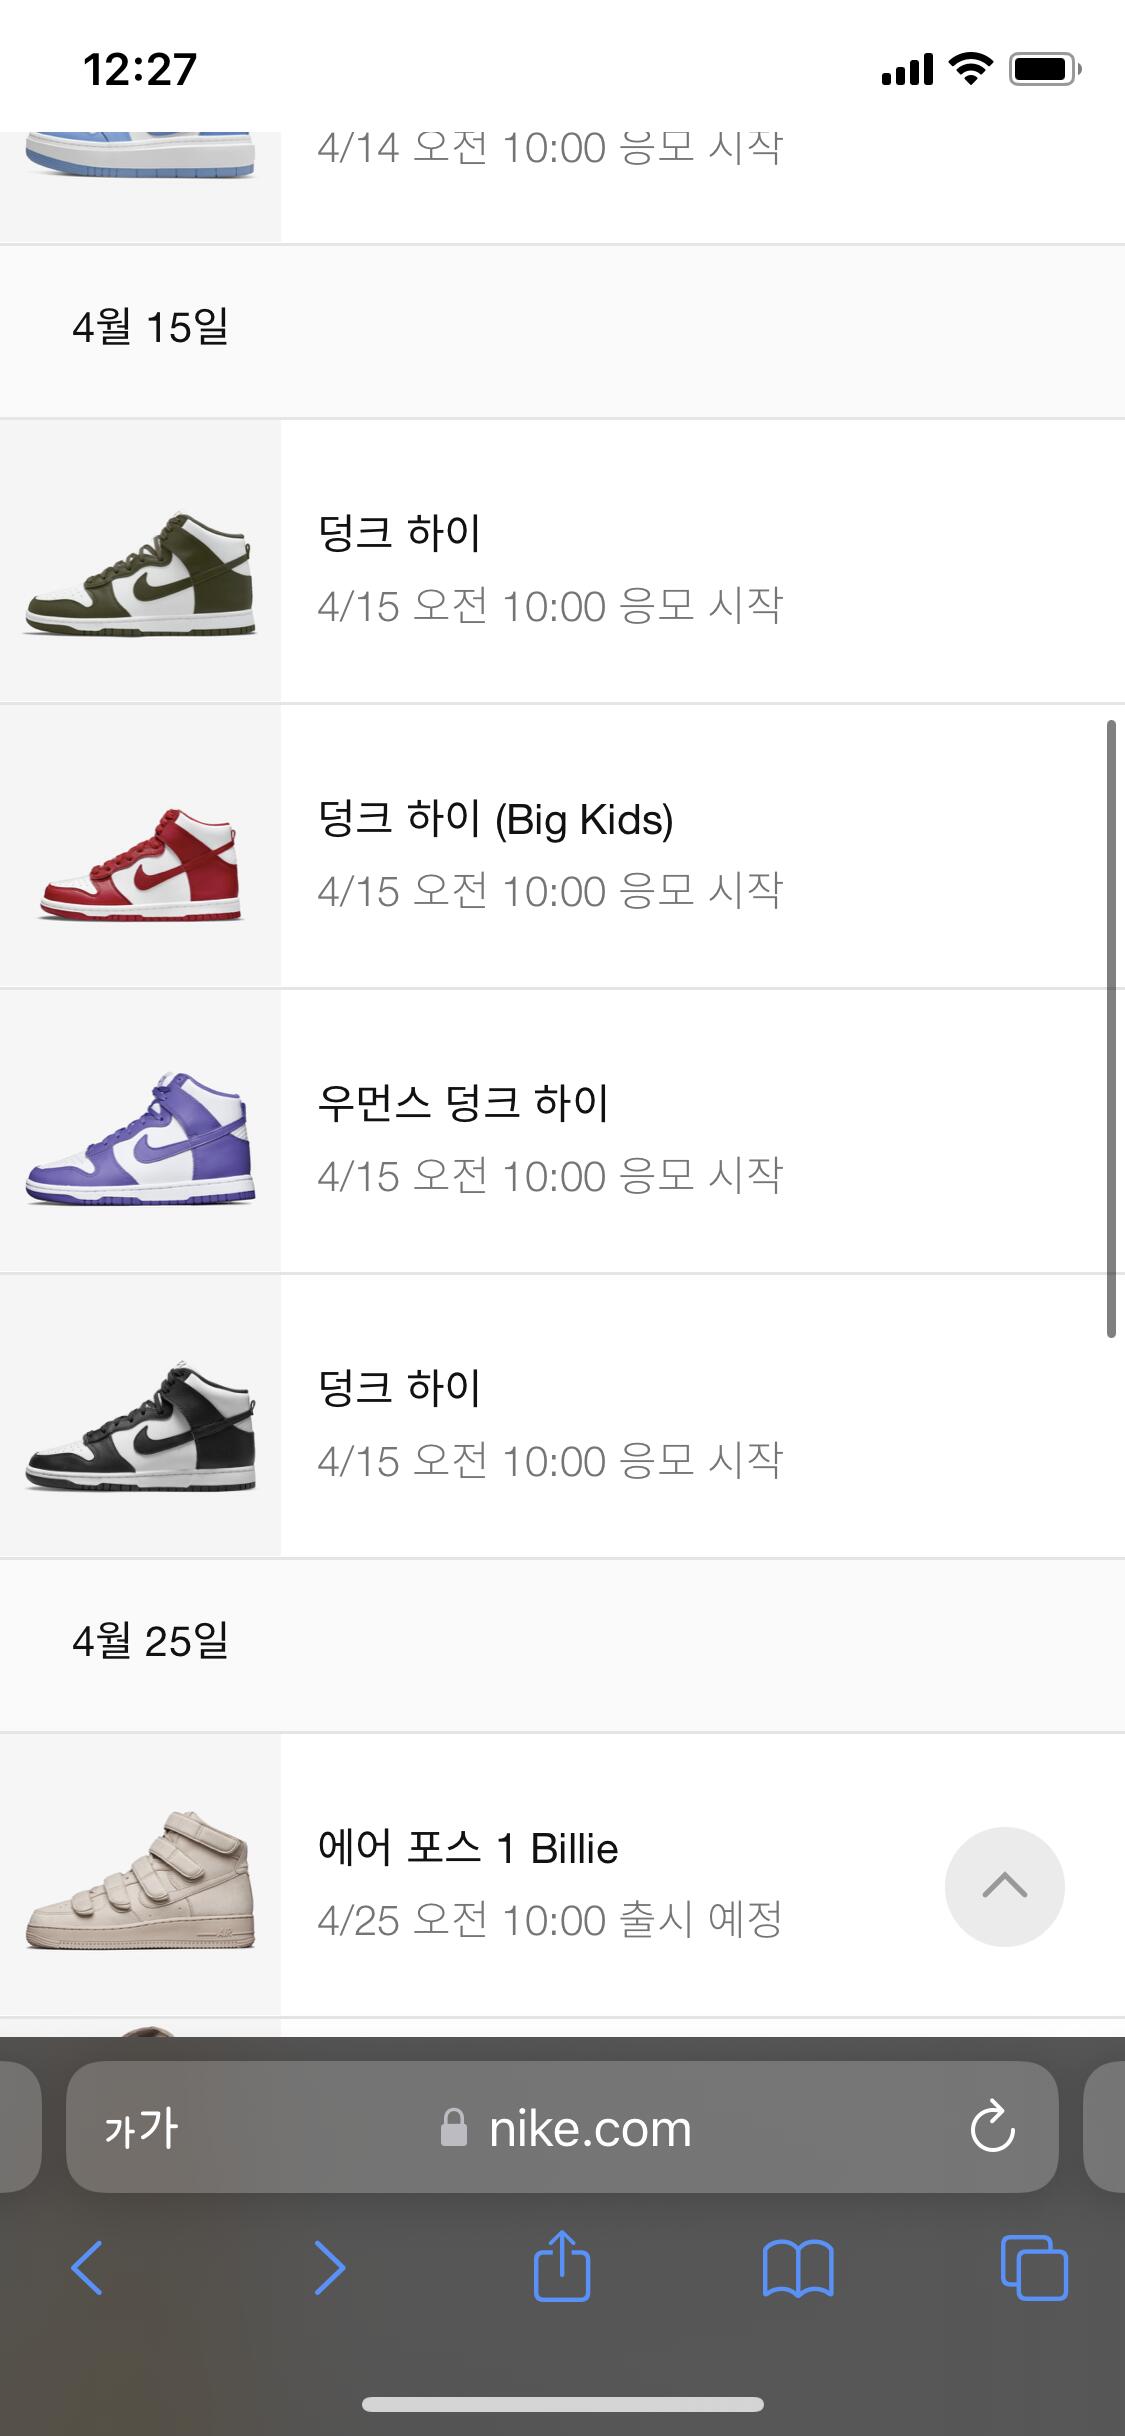Tap the Safari back arrow
This screenshot has width=1125, height=2436.
pyautogui.click(x=87, y=2268)
